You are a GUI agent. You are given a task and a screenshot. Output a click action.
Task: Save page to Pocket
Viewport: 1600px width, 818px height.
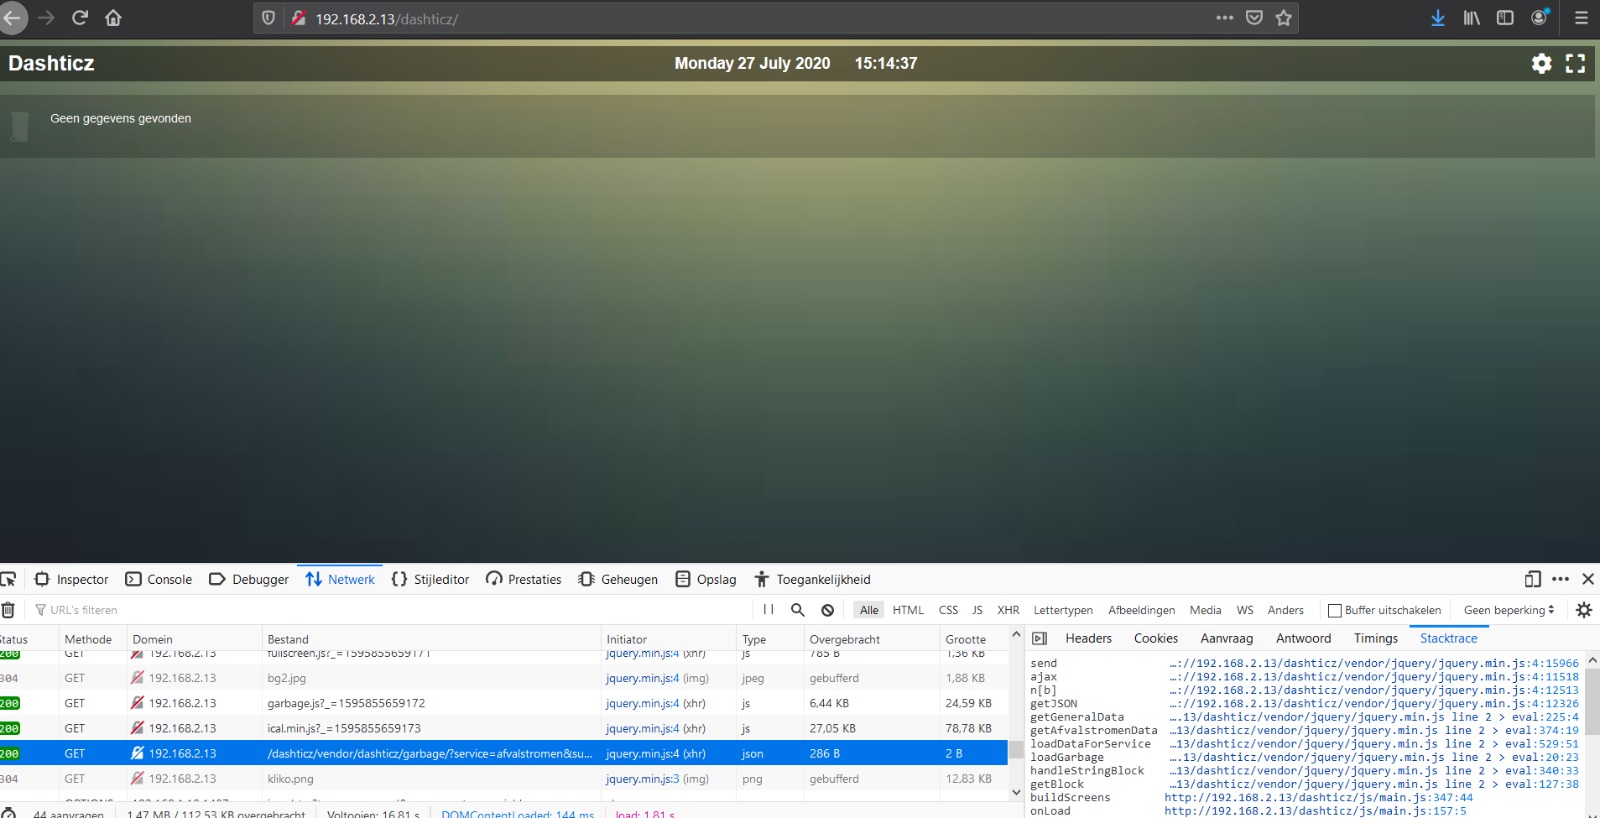click(1254, 18)
